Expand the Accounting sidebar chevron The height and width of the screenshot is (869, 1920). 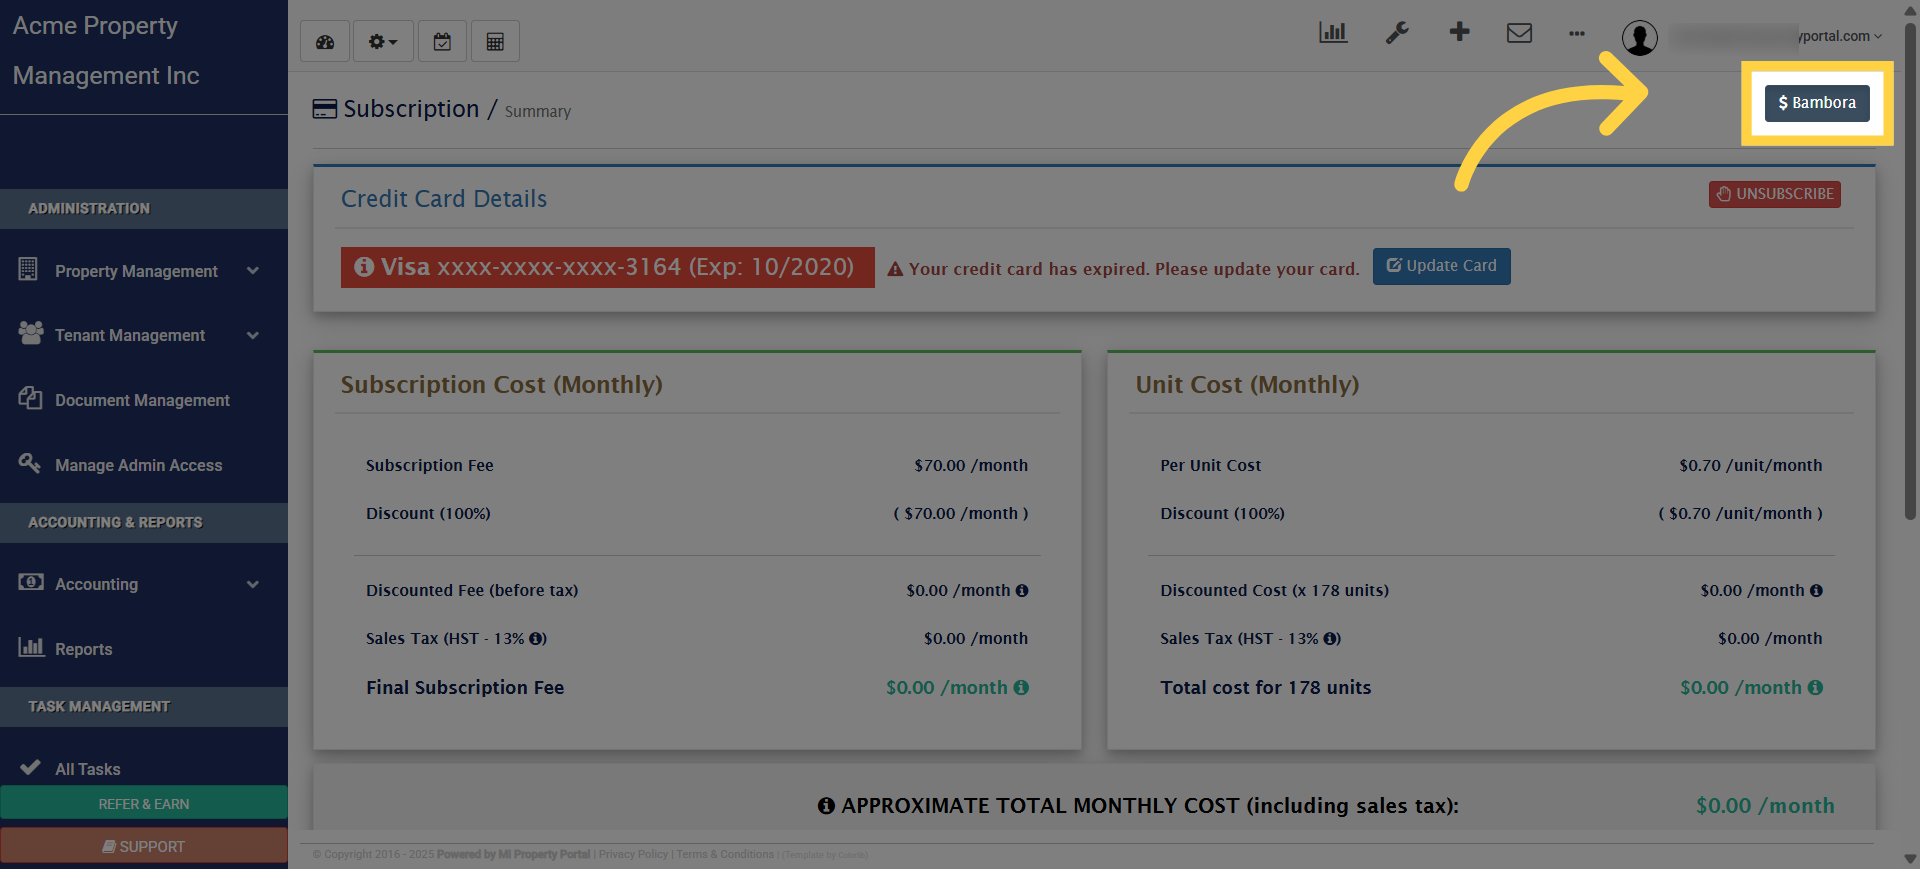click(253, 585)
